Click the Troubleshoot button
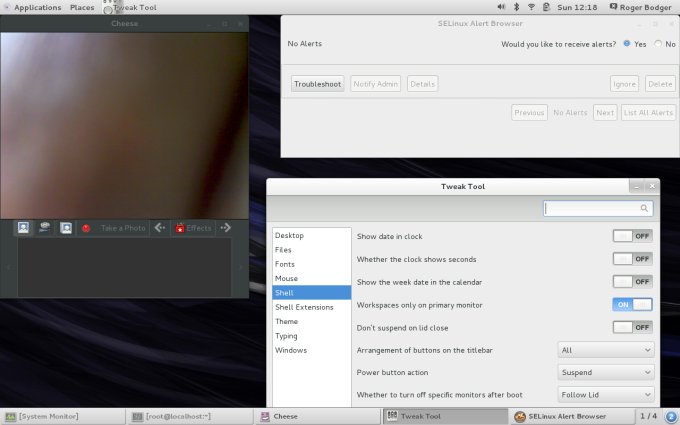Screen dimensions: 680x425 coord(318,84)
